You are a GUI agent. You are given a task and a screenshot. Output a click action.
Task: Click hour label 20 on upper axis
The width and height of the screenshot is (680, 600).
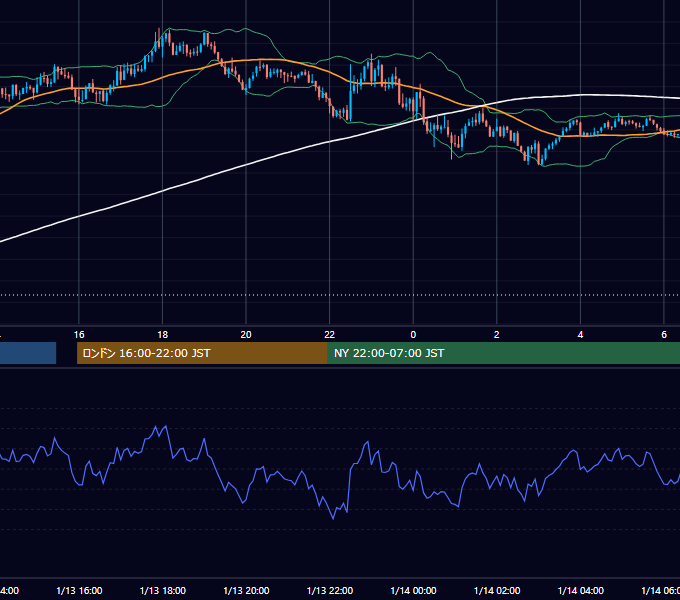246,335
